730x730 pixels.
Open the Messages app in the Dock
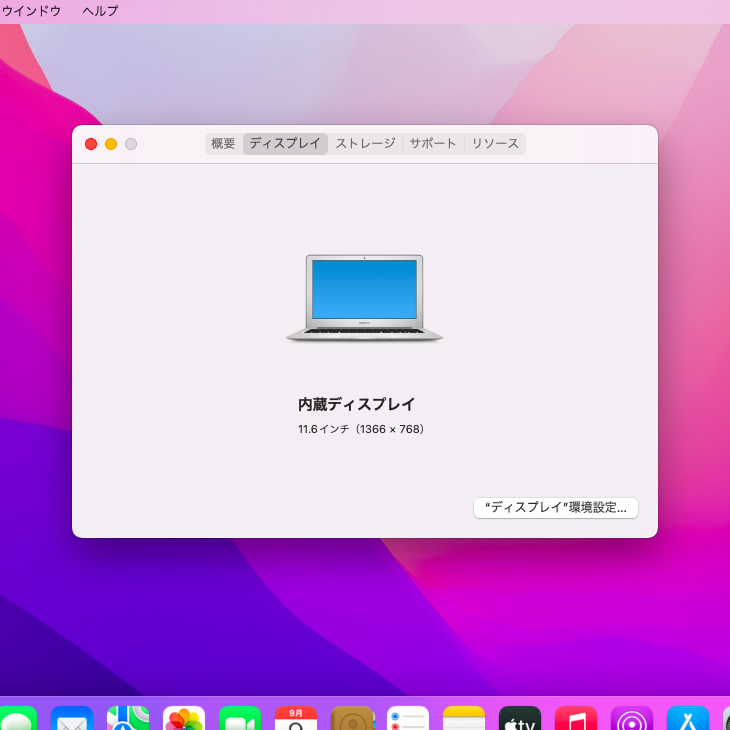16,718
